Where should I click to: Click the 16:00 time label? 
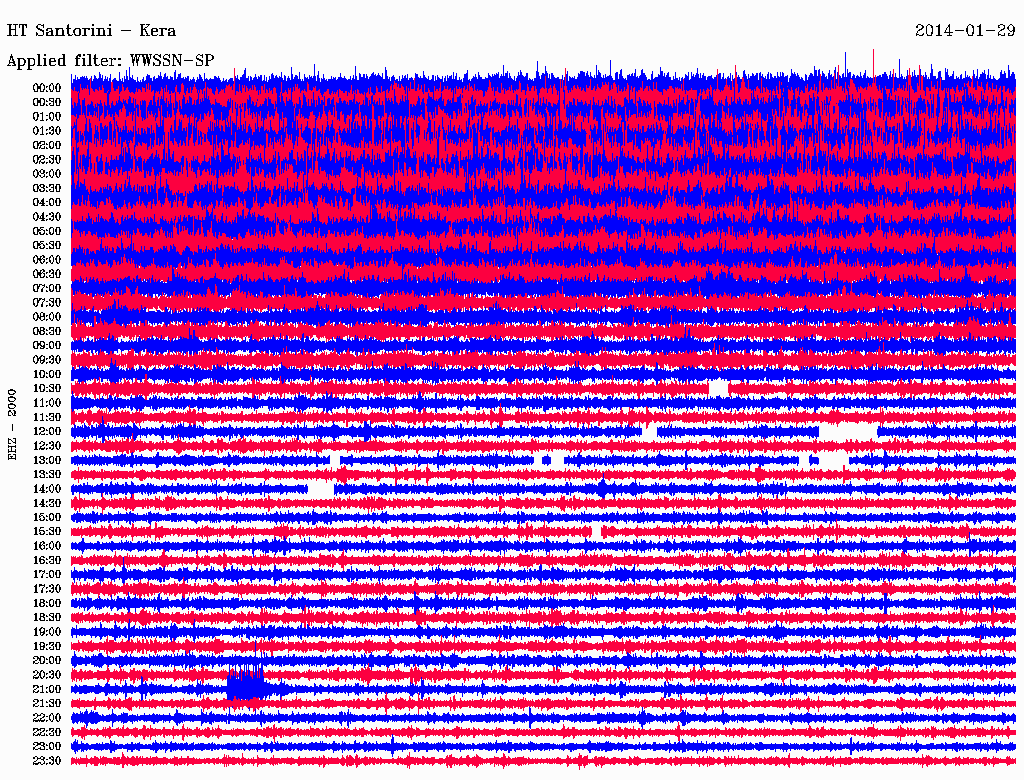pos(47,546)
